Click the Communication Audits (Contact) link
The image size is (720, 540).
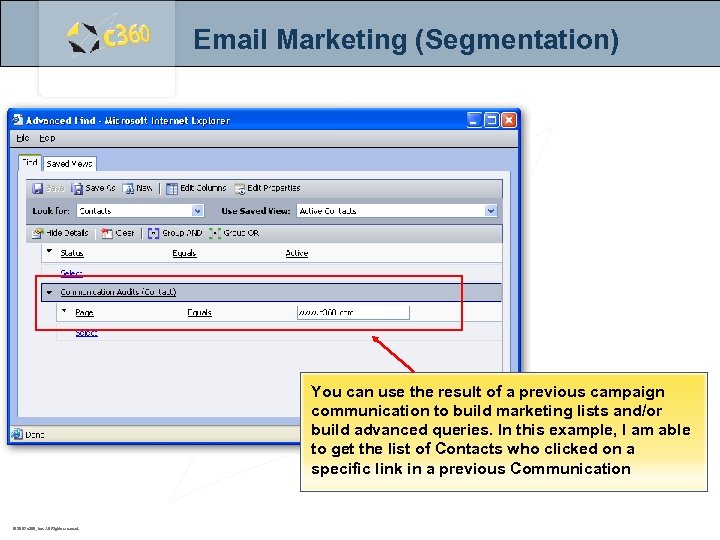point(118,292)
